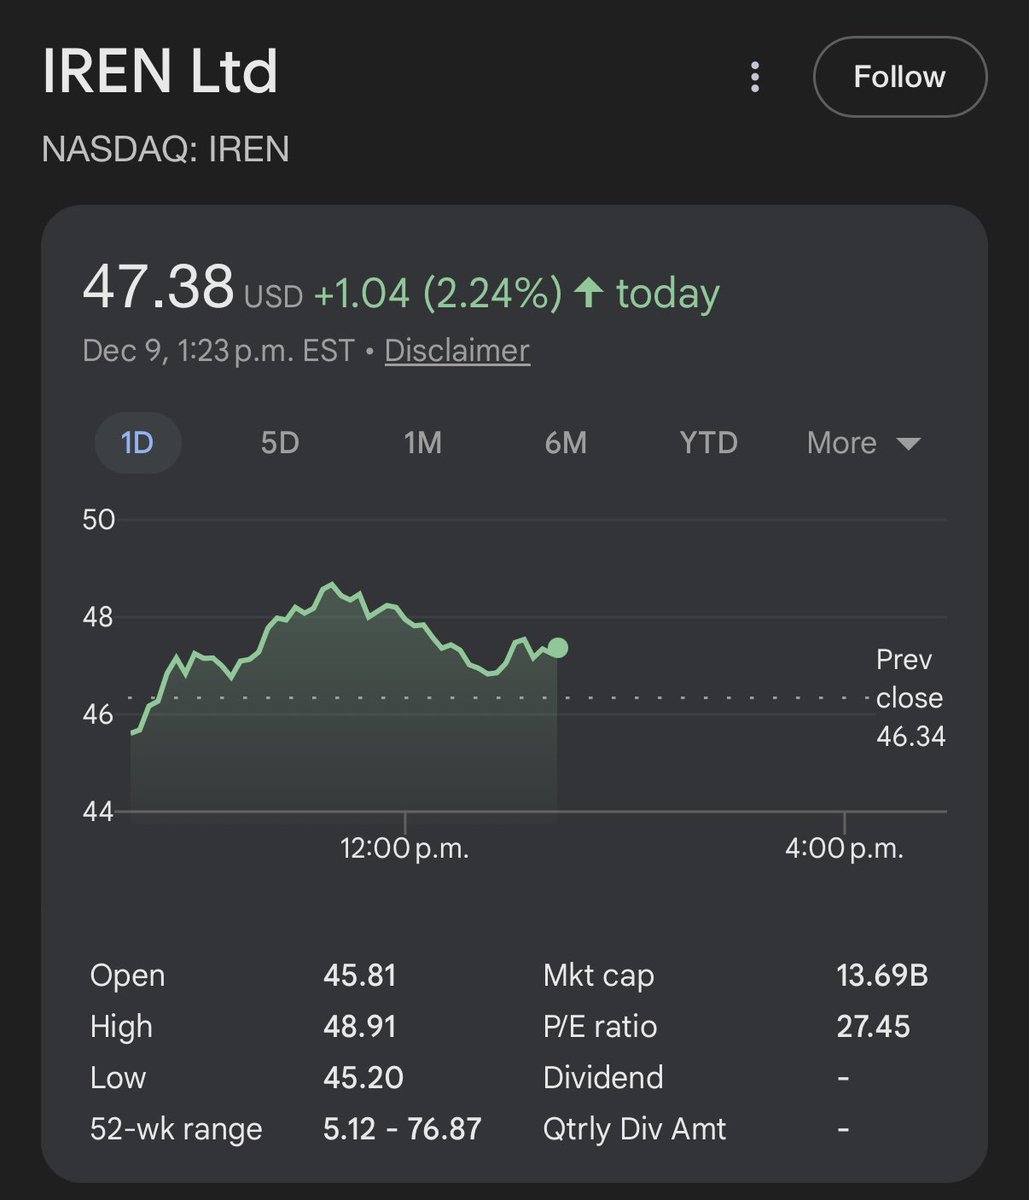The height and width of the screenshot is (1200, 1029).
Task: Click the +1.04 (2.24%) change value
Action: [x=438, y=293]
